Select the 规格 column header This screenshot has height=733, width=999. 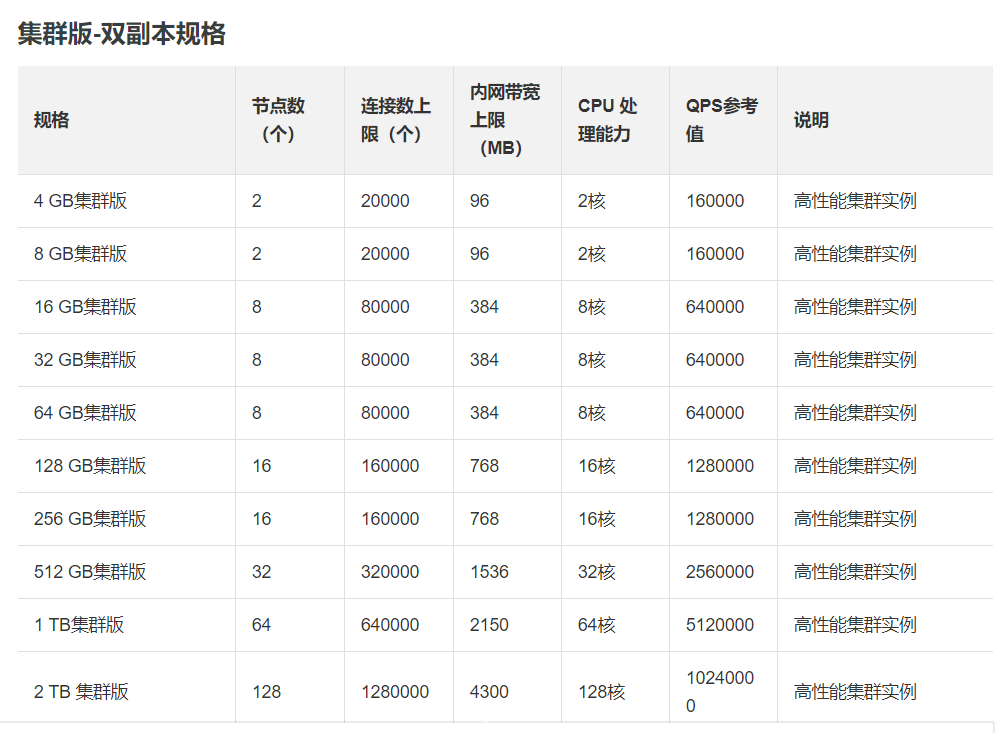click(x=52, y=120)
